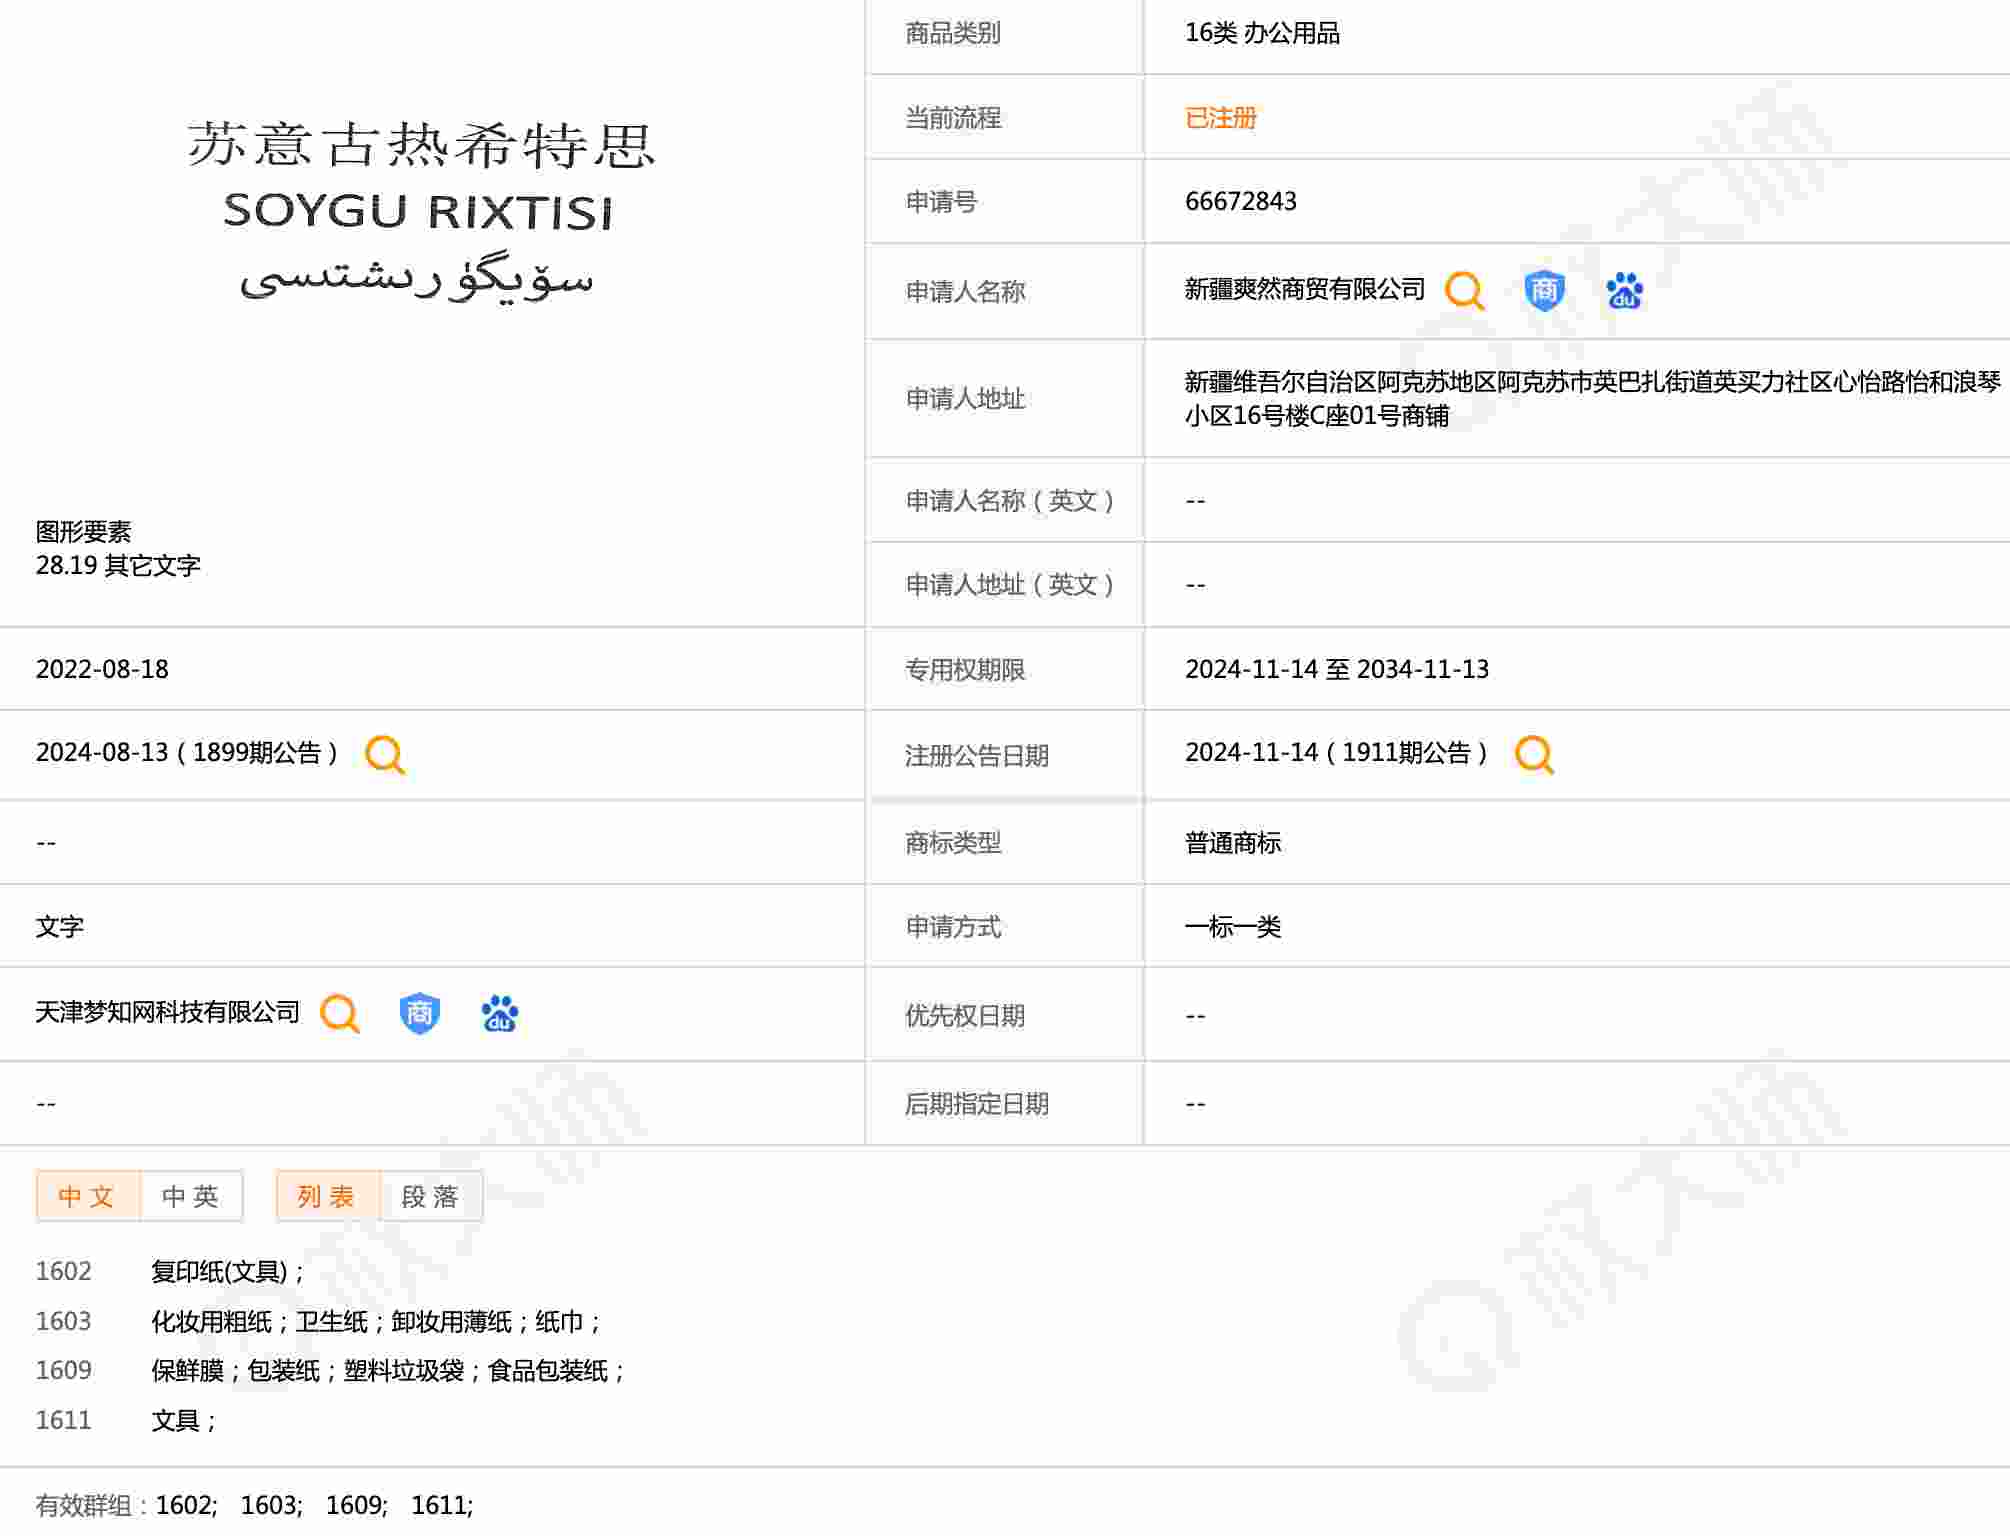The width and height of the screenshot is (2010, 1536).
Task: Click the 已注册 status text
Action: tap(1220, 118)
